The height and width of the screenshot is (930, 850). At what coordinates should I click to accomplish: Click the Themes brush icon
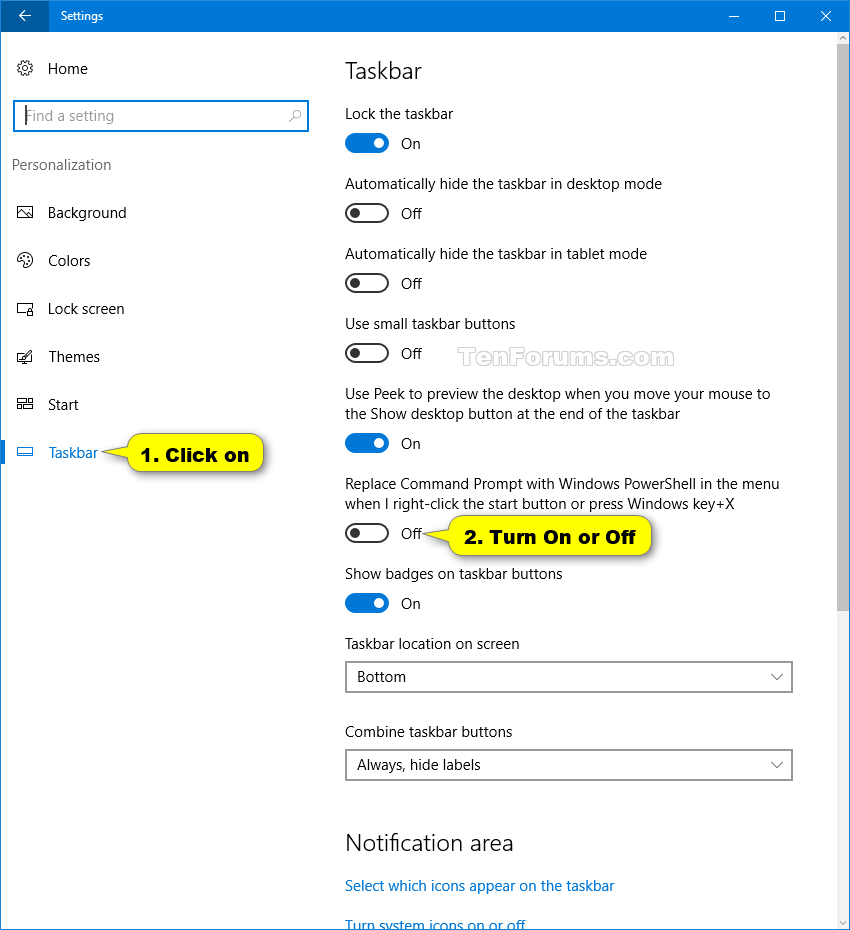(x=25, y=356)
